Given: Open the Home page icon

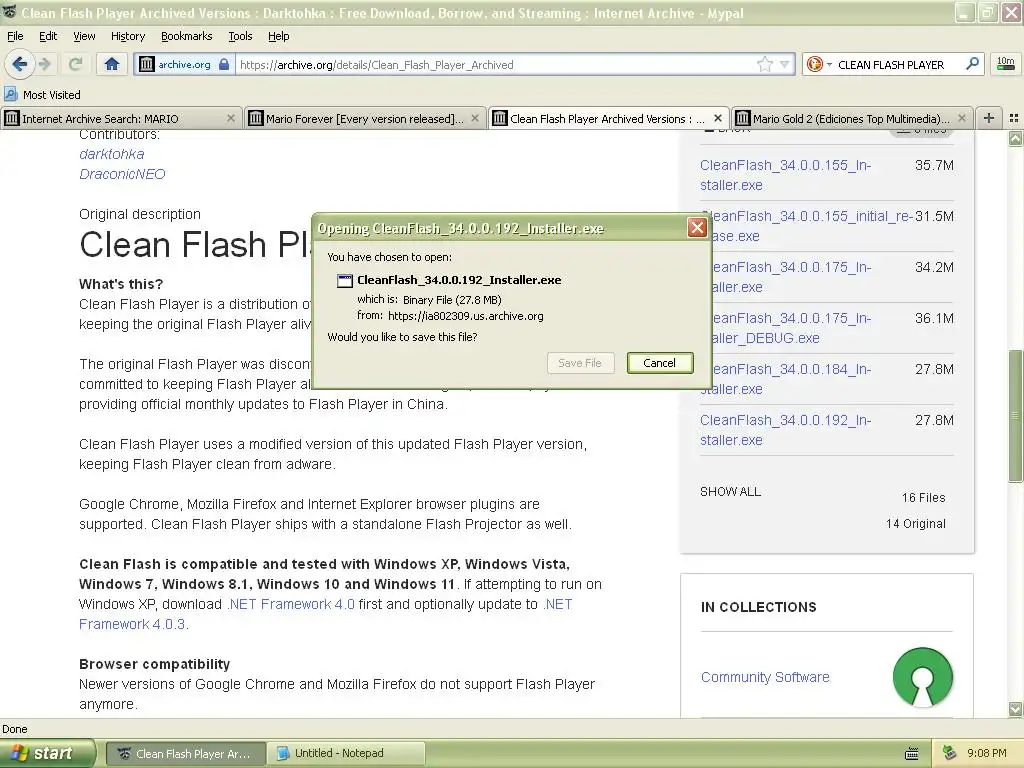Looking at the screenshot, I should click(x=112, y=64).
